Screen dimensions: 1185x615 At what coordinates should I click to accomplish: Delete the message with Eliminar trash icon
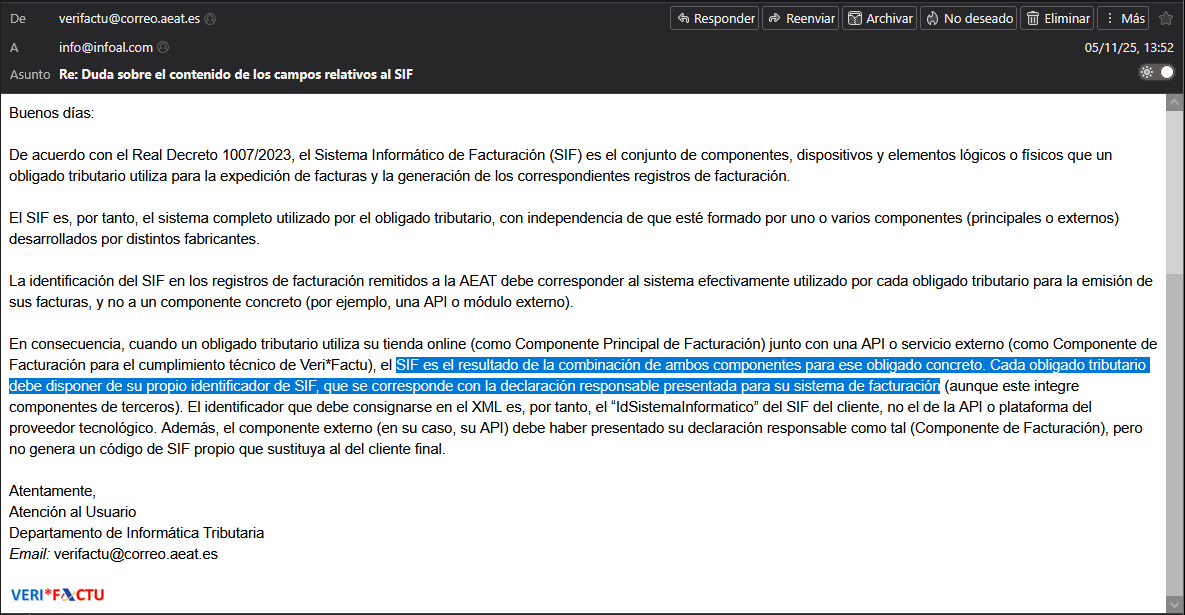click(1057, 18)
